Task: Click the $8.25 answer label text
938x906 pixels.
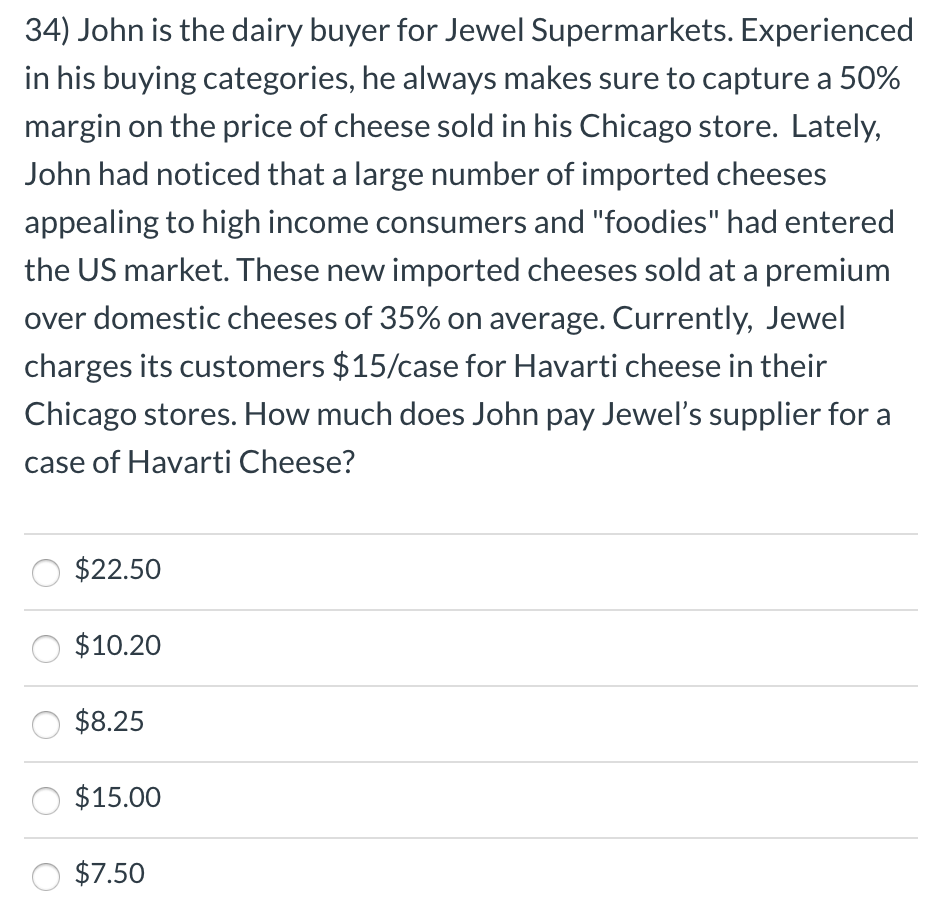Action: [108, 721]
